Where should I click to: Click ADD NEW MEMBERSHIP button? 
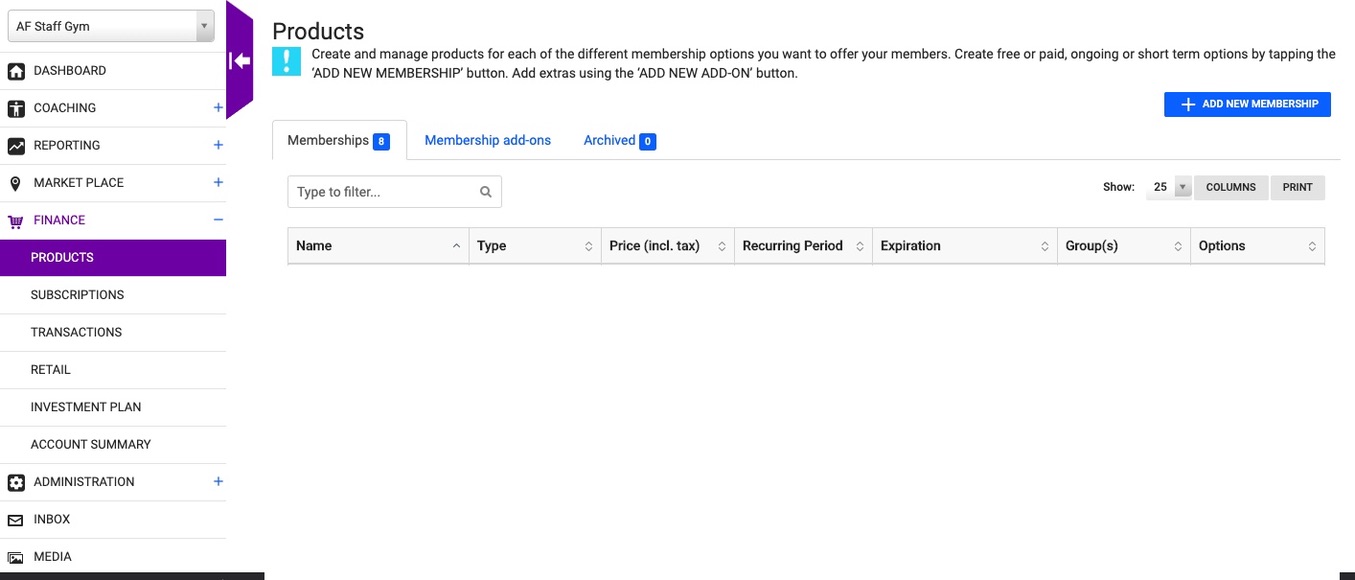click(x=1247, y=104)
